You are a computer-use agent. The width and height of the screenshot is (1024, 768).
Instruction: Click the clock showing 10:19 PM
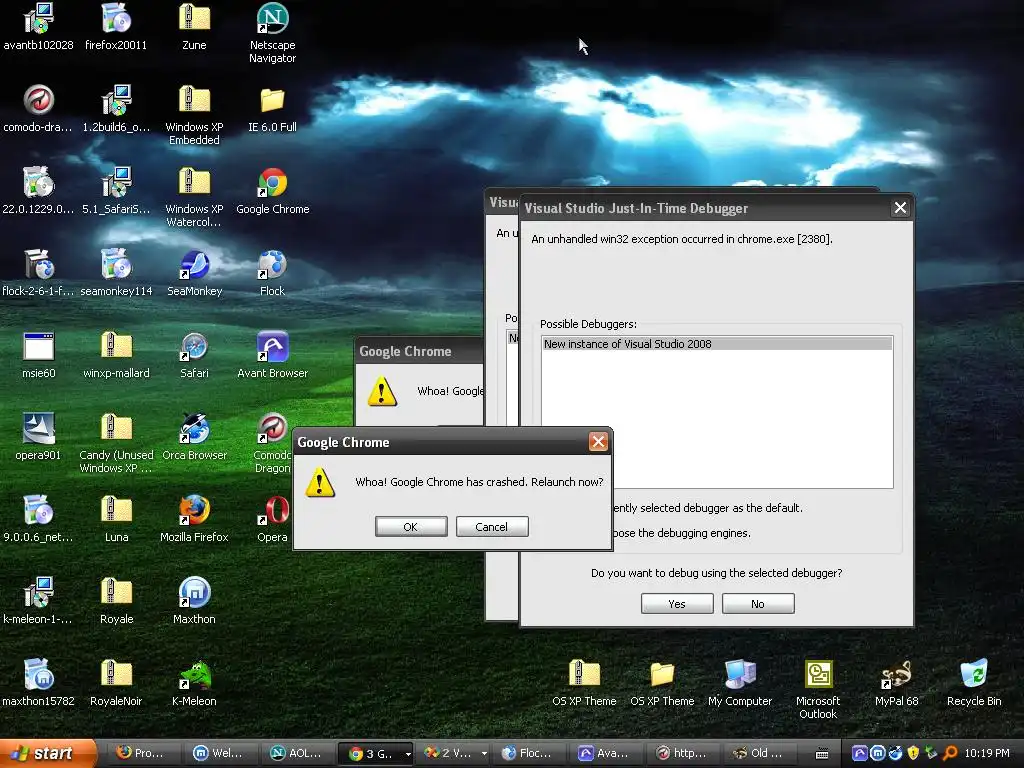[987, 753]
